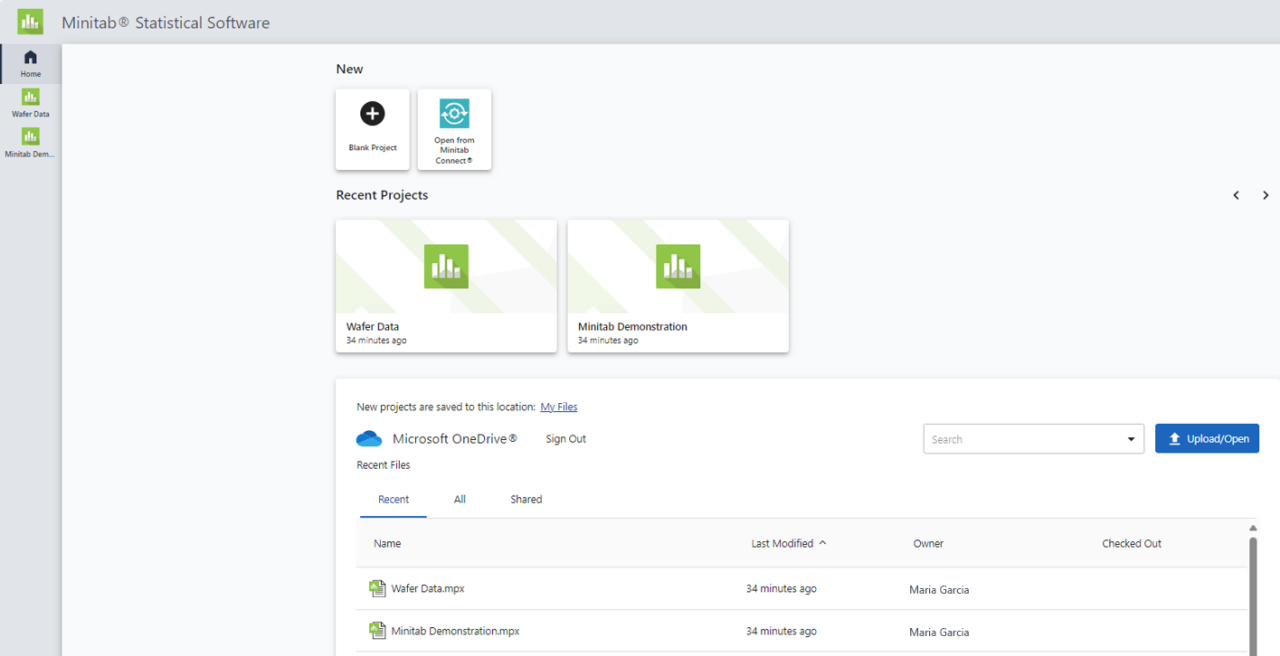Expand the Search dropdown arrow
1280x656 pixels.
click(1131, 439)
